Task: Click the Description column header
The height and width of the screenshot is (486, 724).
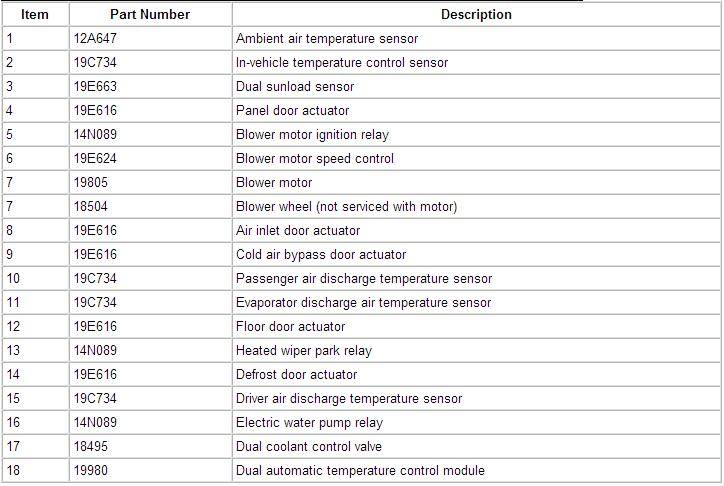Action: click(x=476, y=15)
